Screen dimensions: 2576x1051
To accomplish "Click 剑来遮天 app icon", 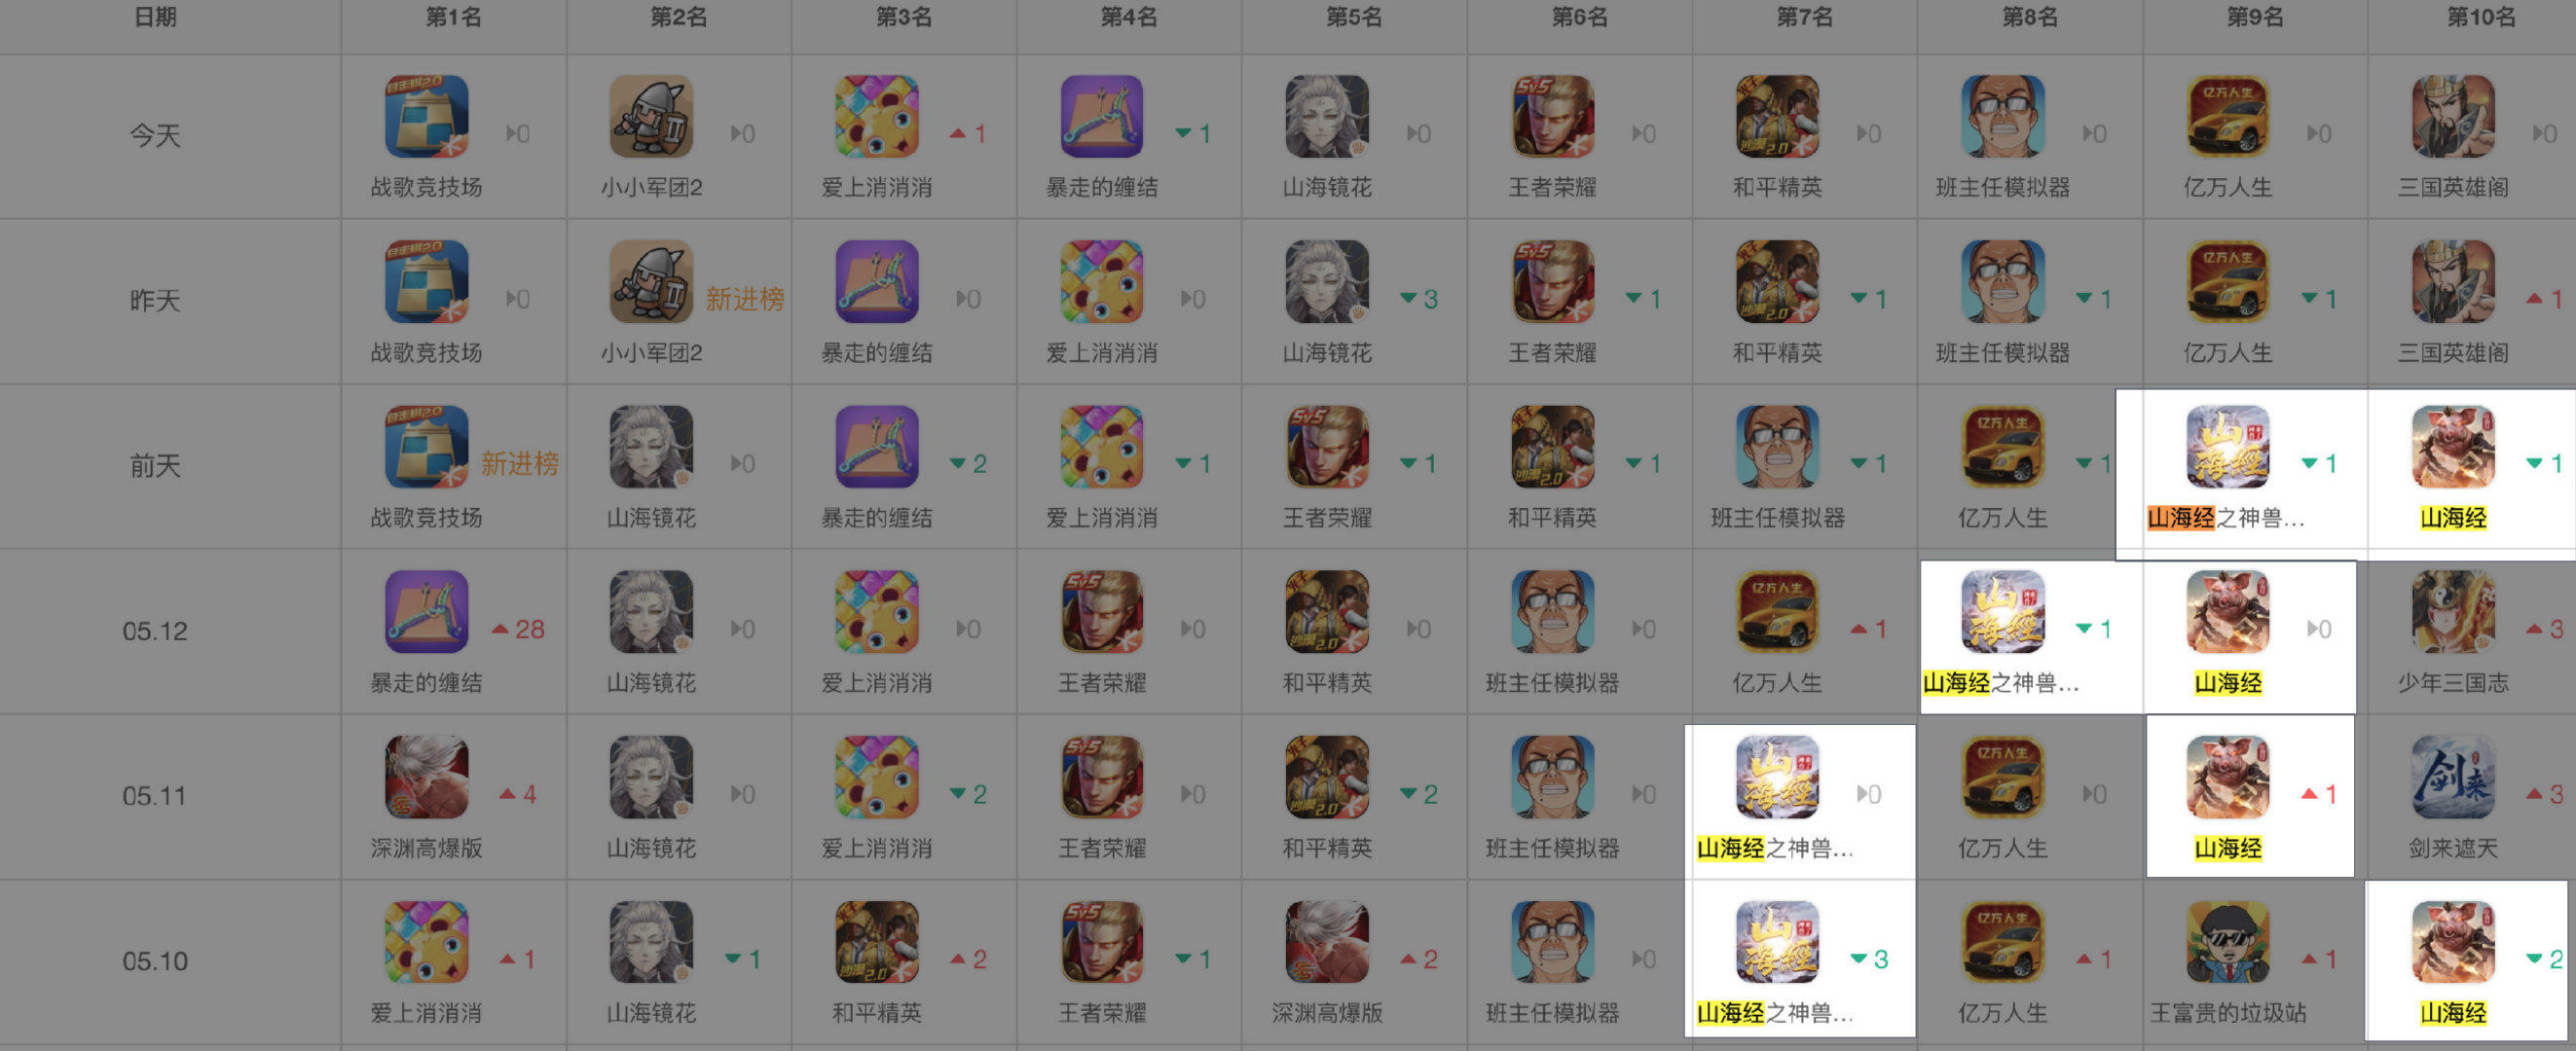I will (x=2453, y=777).
